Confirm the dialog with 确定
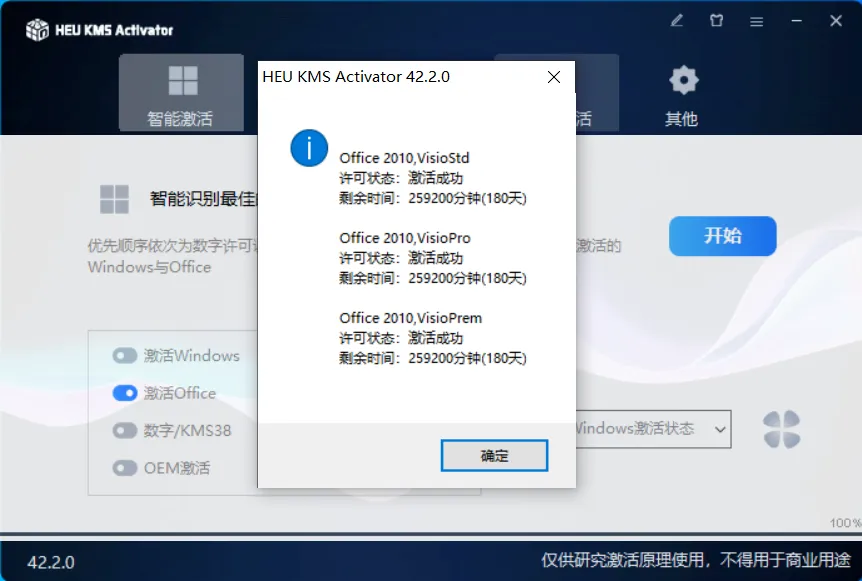 pyautogui.click(x=494, y=455)
